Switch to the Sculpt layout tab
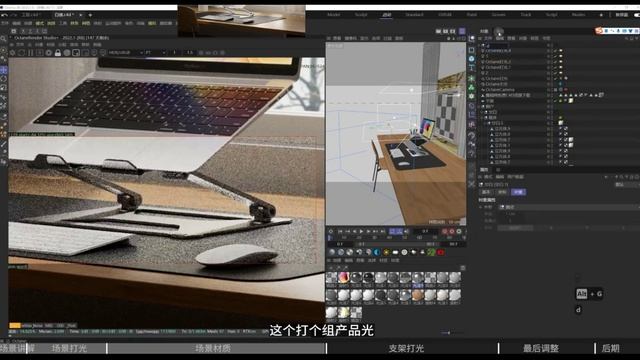640x360 pixels. [361, 15]
